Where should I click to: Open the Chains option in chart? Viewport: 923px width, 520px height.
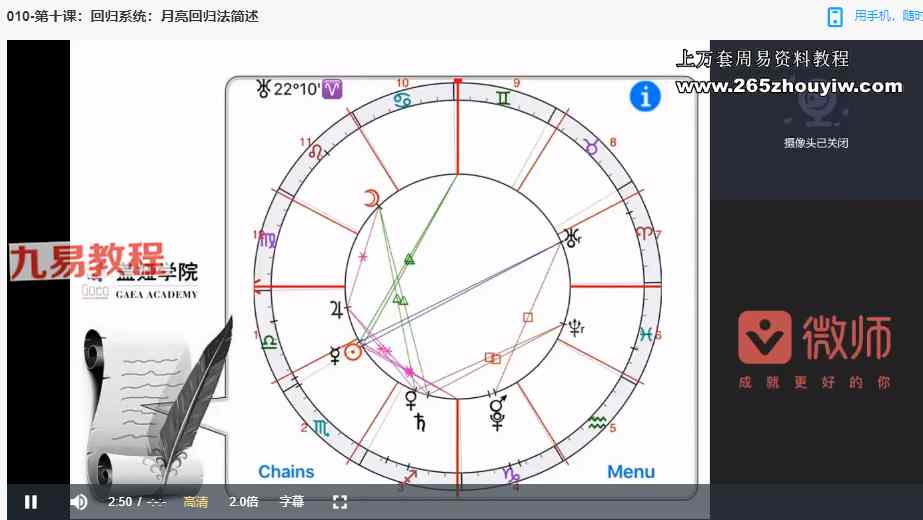point(286,472)
